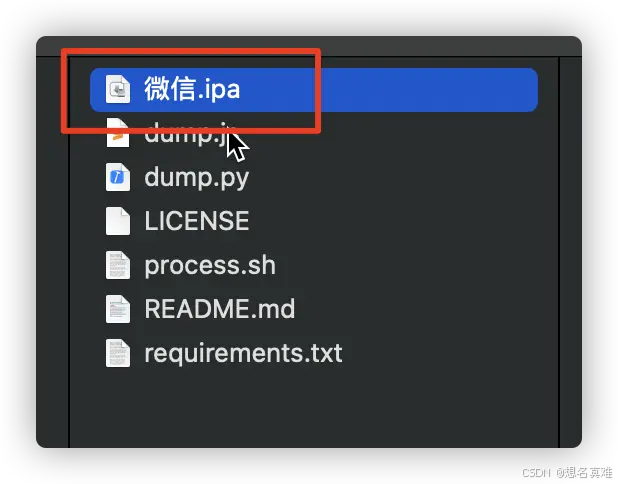Click the LICENSE file icon
Image resolution: width=618 pixels, height=484 pixels.
118,221
